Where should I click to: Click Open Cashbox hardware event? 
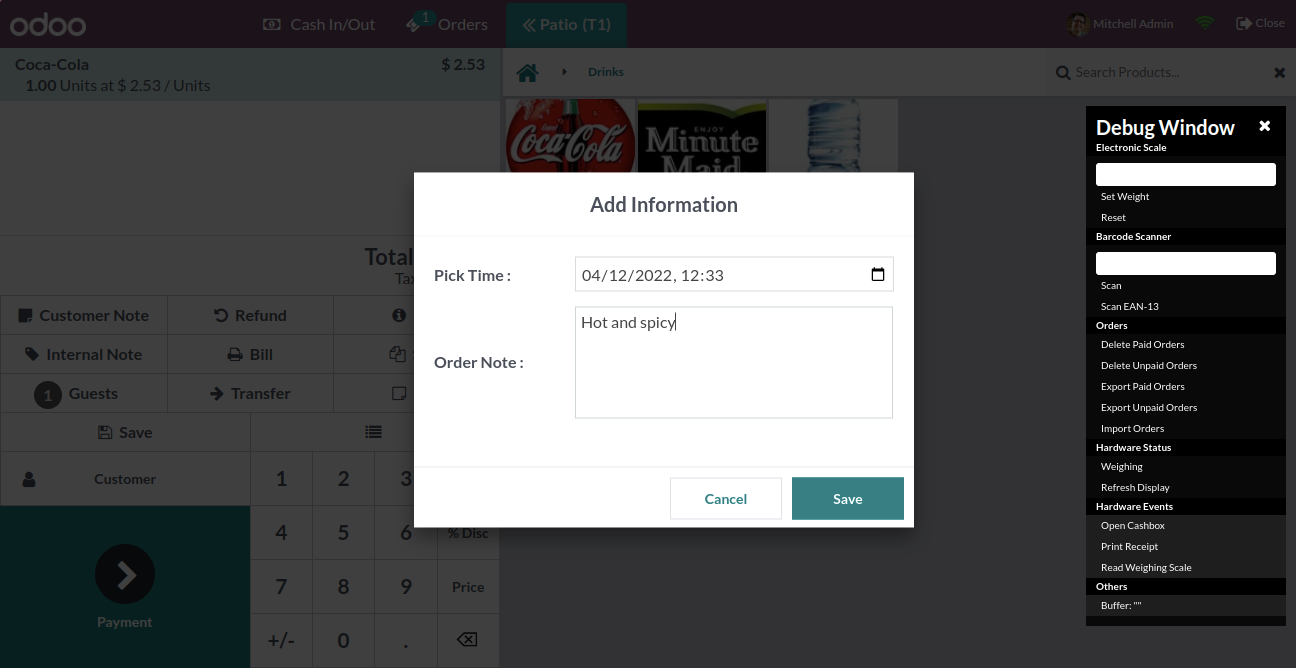pos(1133,526)
